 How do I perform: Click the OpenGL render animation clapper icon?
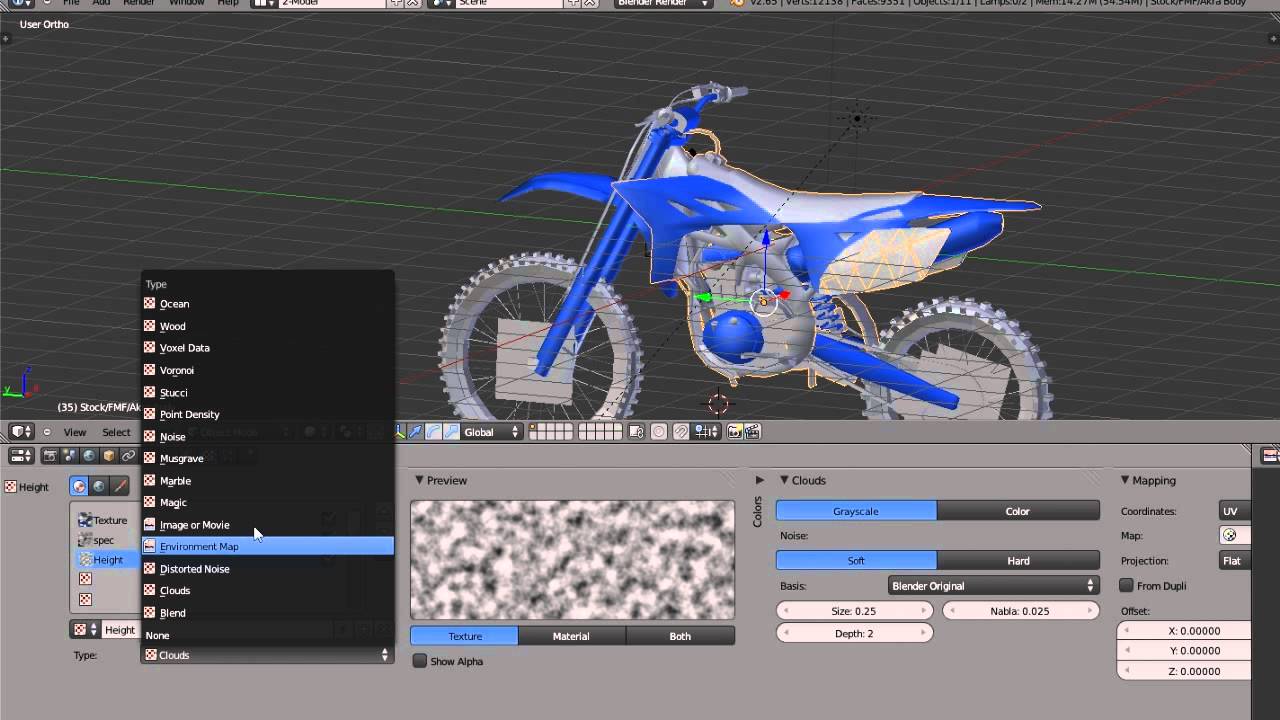[752, 432]
